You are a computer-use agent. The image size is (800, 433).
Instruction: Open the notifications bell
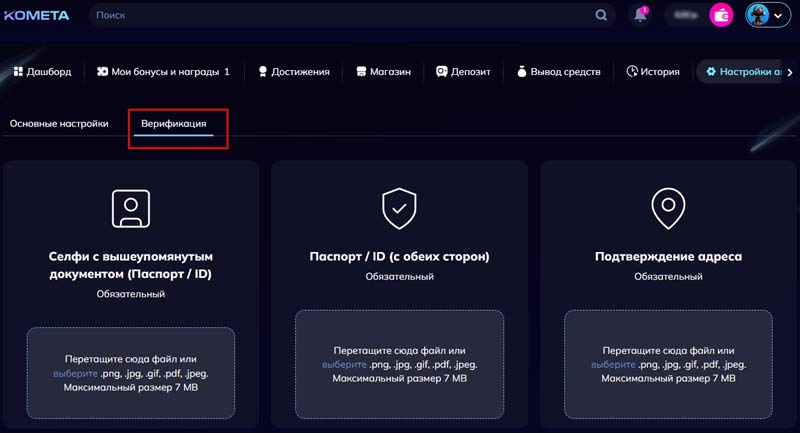pos(640,15)
